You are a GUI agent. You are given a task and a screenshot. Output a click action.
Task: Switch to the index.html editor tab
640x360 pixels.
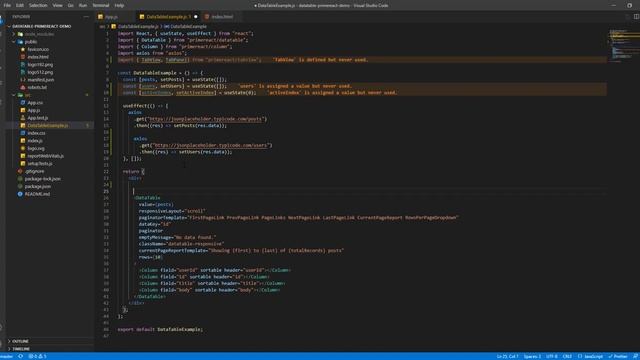click(x=222, y=17)
